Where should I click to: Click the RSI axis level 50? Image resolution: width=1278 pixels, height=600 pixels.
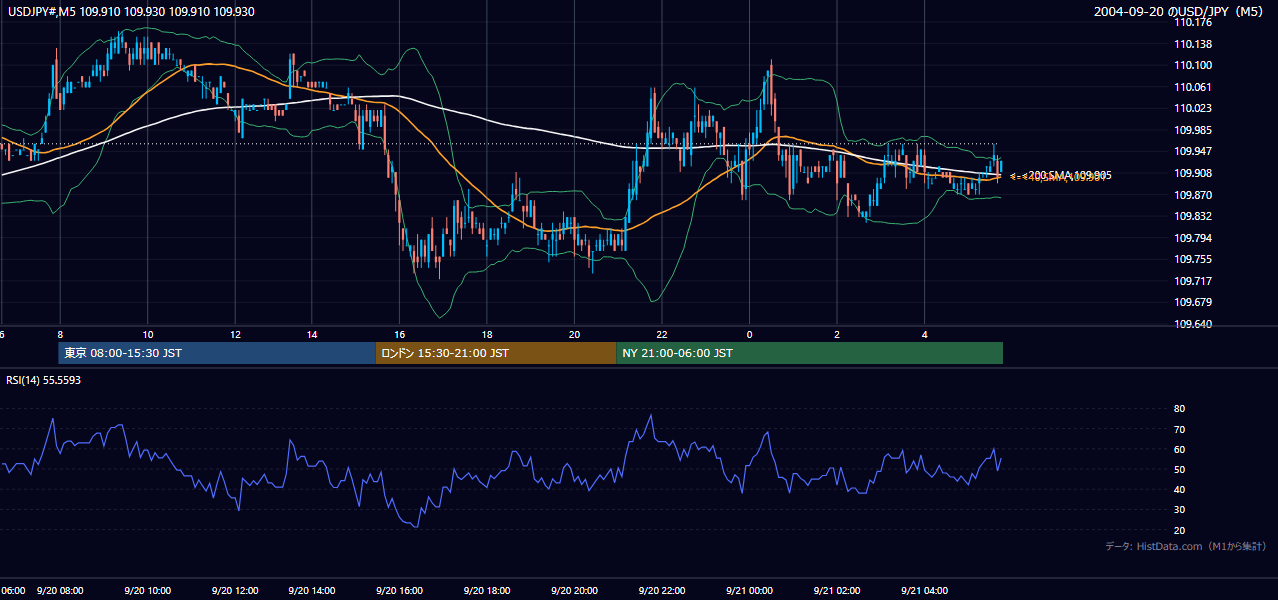point(1179,469)
